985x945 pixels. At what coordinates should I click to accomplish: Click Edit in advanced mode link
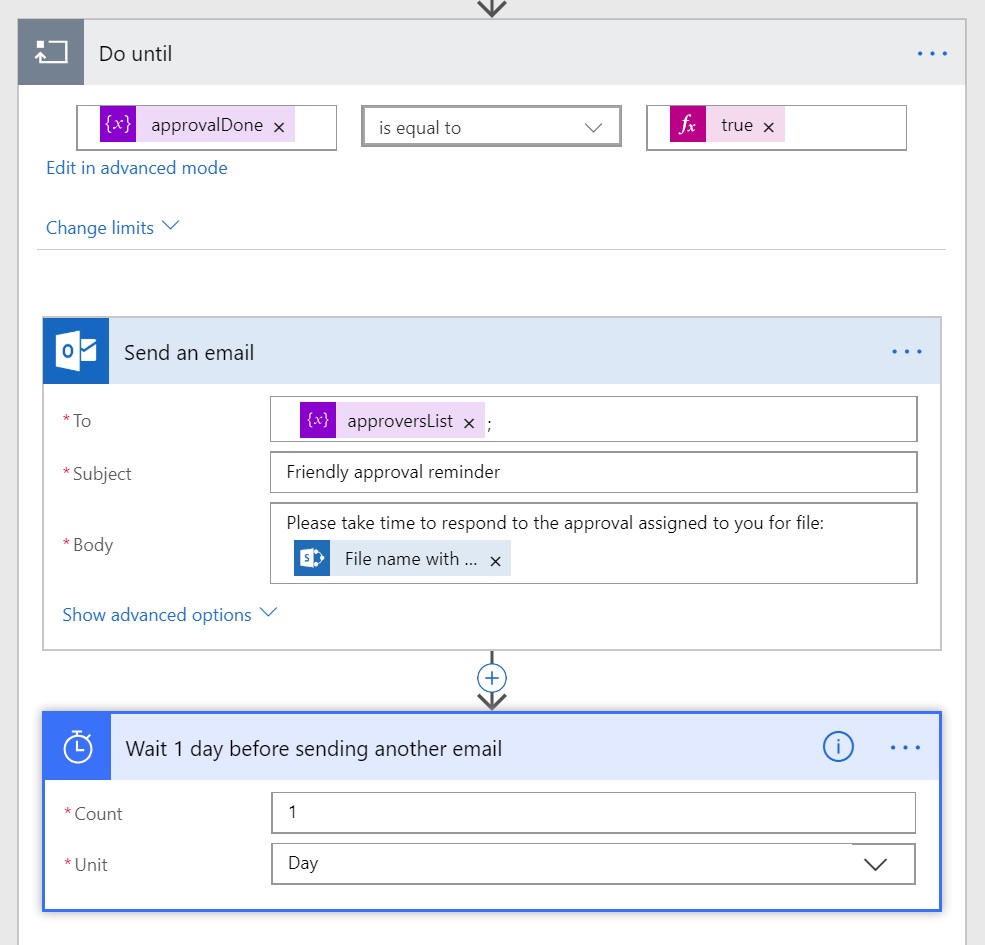point(137,168)
